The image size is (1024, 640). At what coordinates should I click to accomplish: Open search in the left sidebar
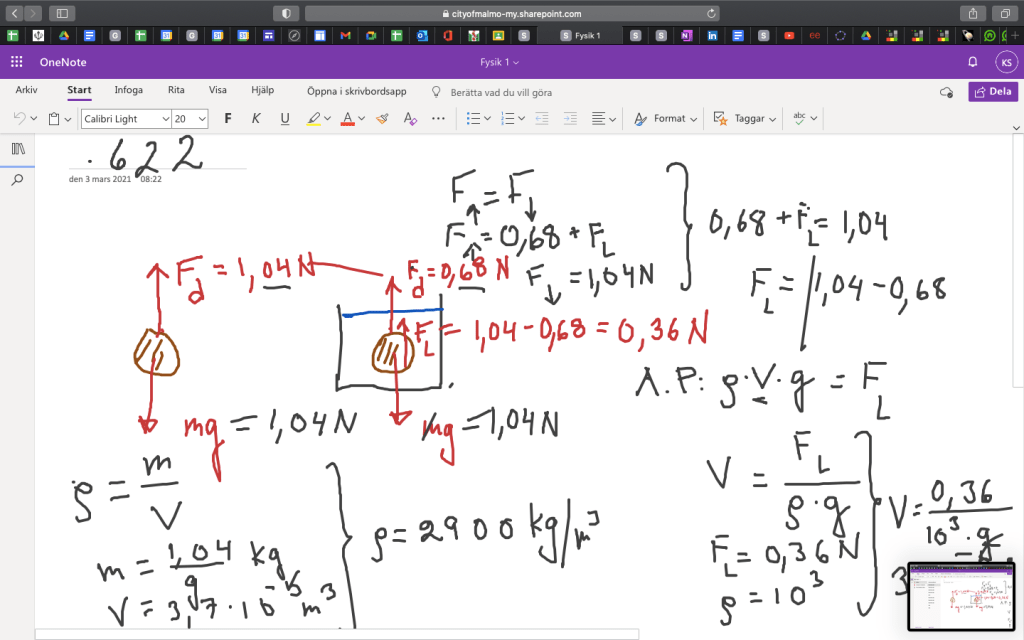(x=17, y=180)
